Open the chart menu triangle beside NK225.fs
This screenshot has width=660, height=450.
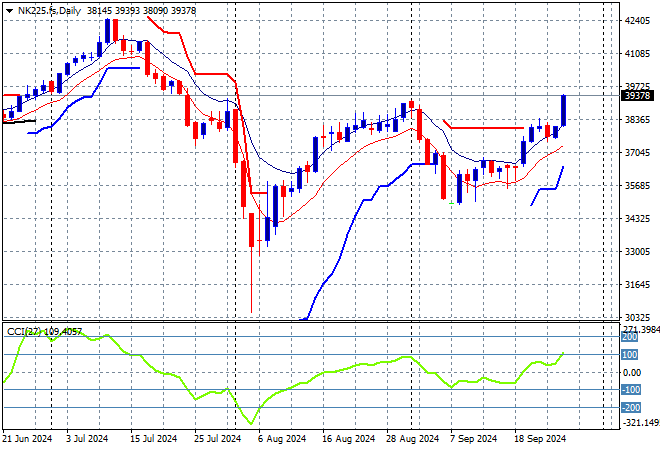point(9,10)
